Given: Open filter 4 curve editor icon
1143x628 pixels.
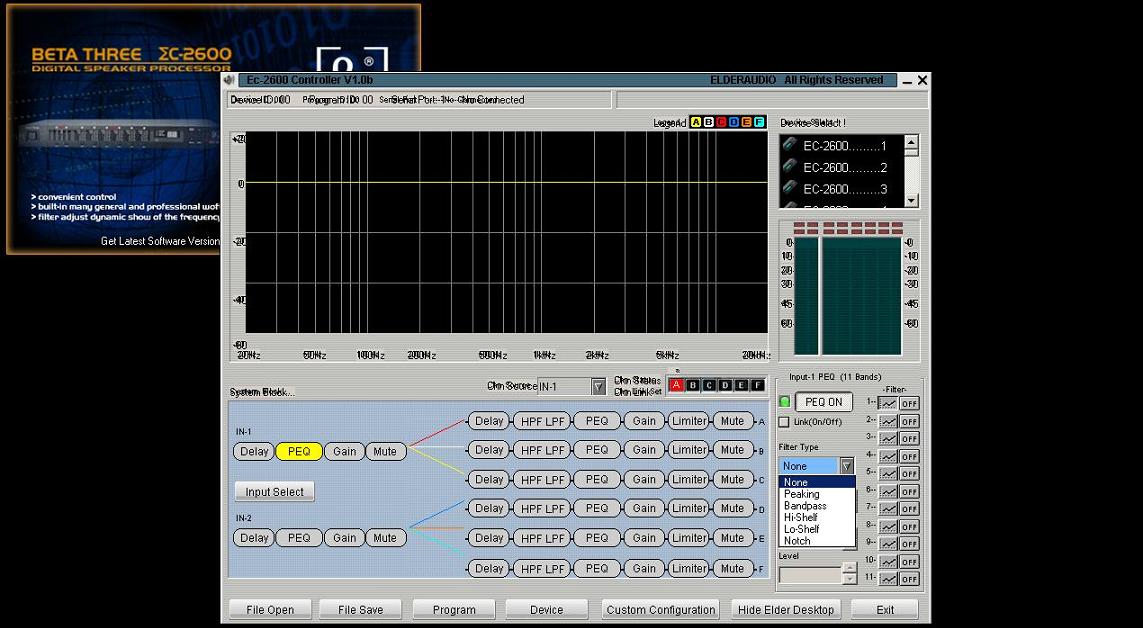Looking at the screenshot, I should tap(888, 457).
